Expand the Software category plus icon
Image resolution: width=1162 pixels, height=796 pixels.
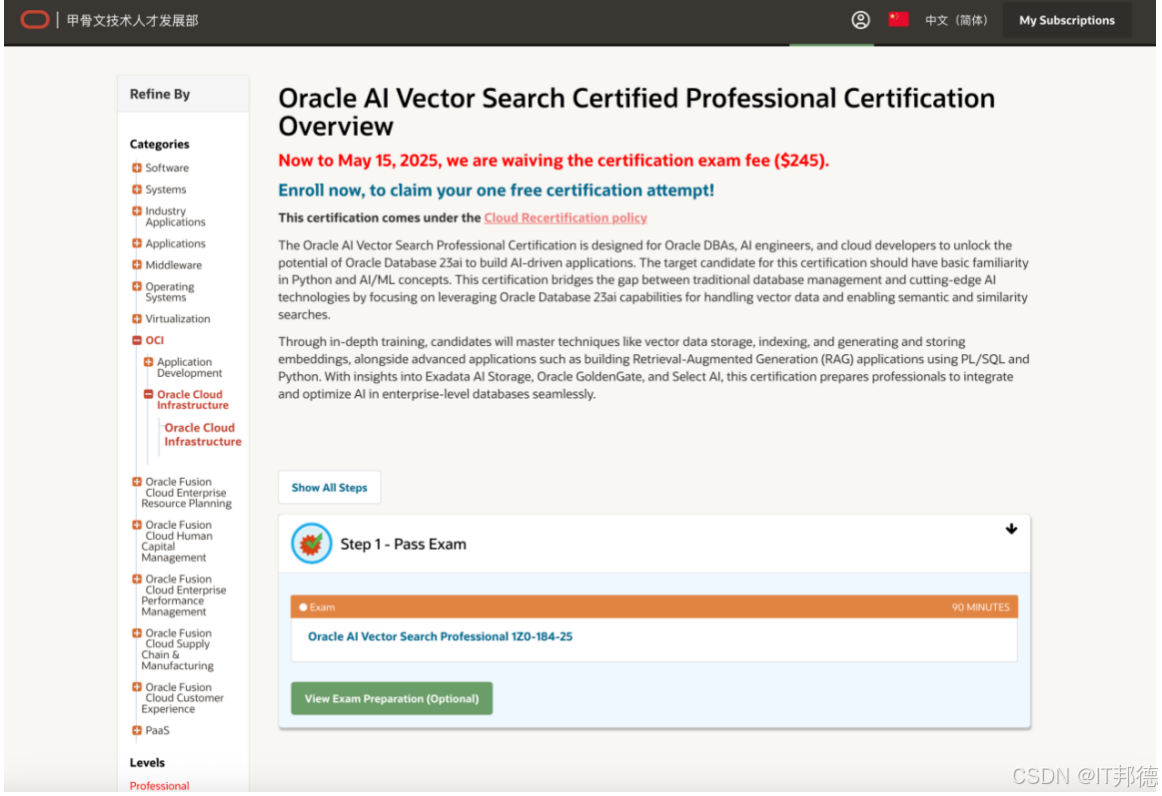(x=136, y=168)
